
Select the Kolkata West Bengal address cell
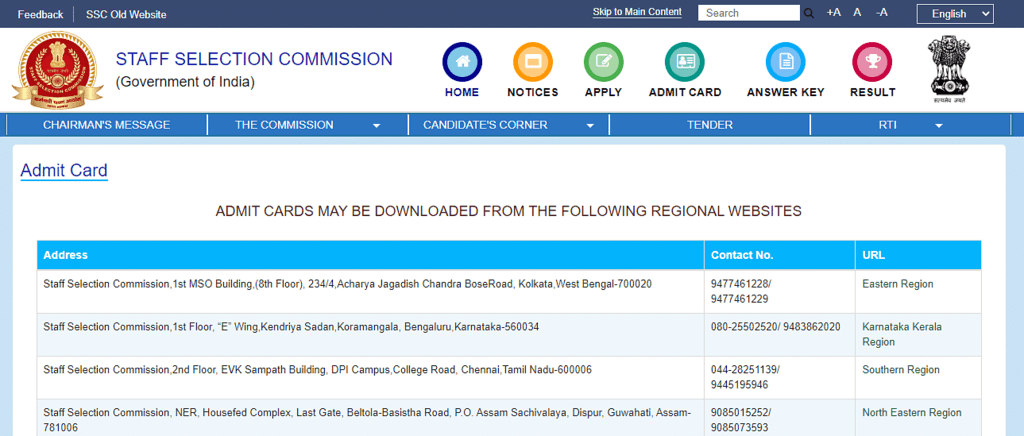click(370, 291)
